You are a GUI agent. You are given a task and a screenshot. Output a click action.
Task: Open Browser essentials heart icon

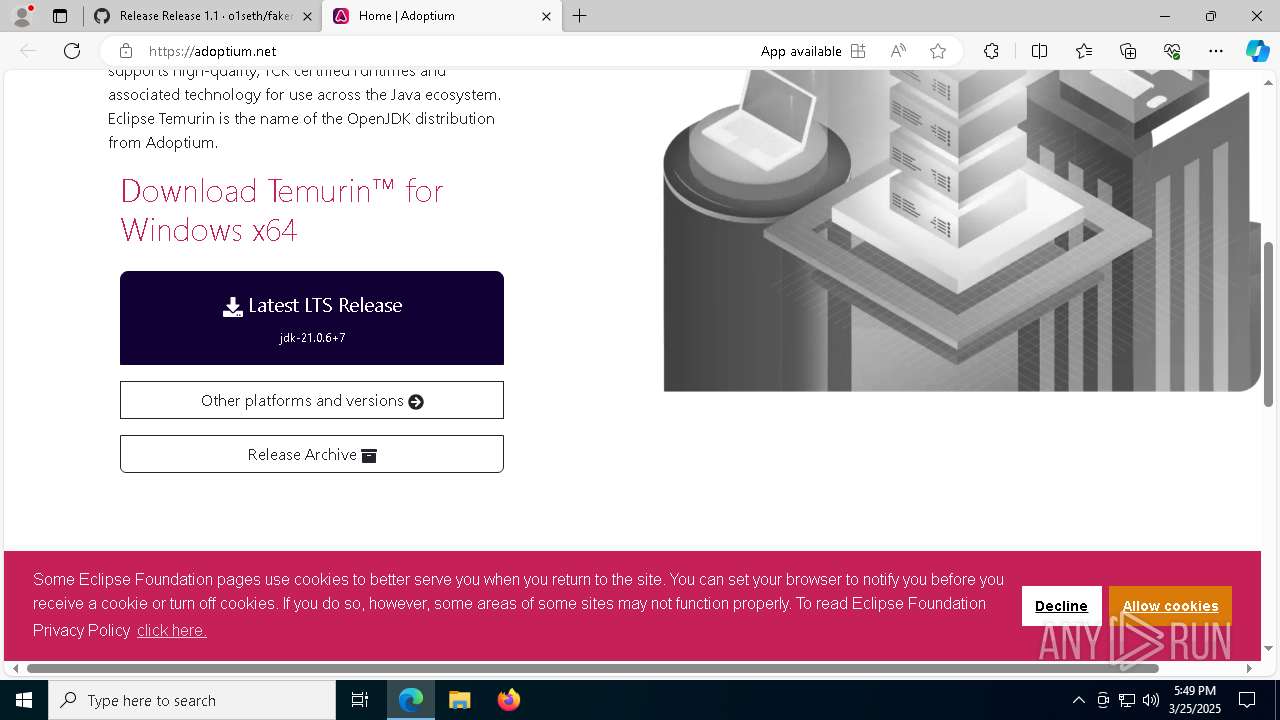point(1172,51)
